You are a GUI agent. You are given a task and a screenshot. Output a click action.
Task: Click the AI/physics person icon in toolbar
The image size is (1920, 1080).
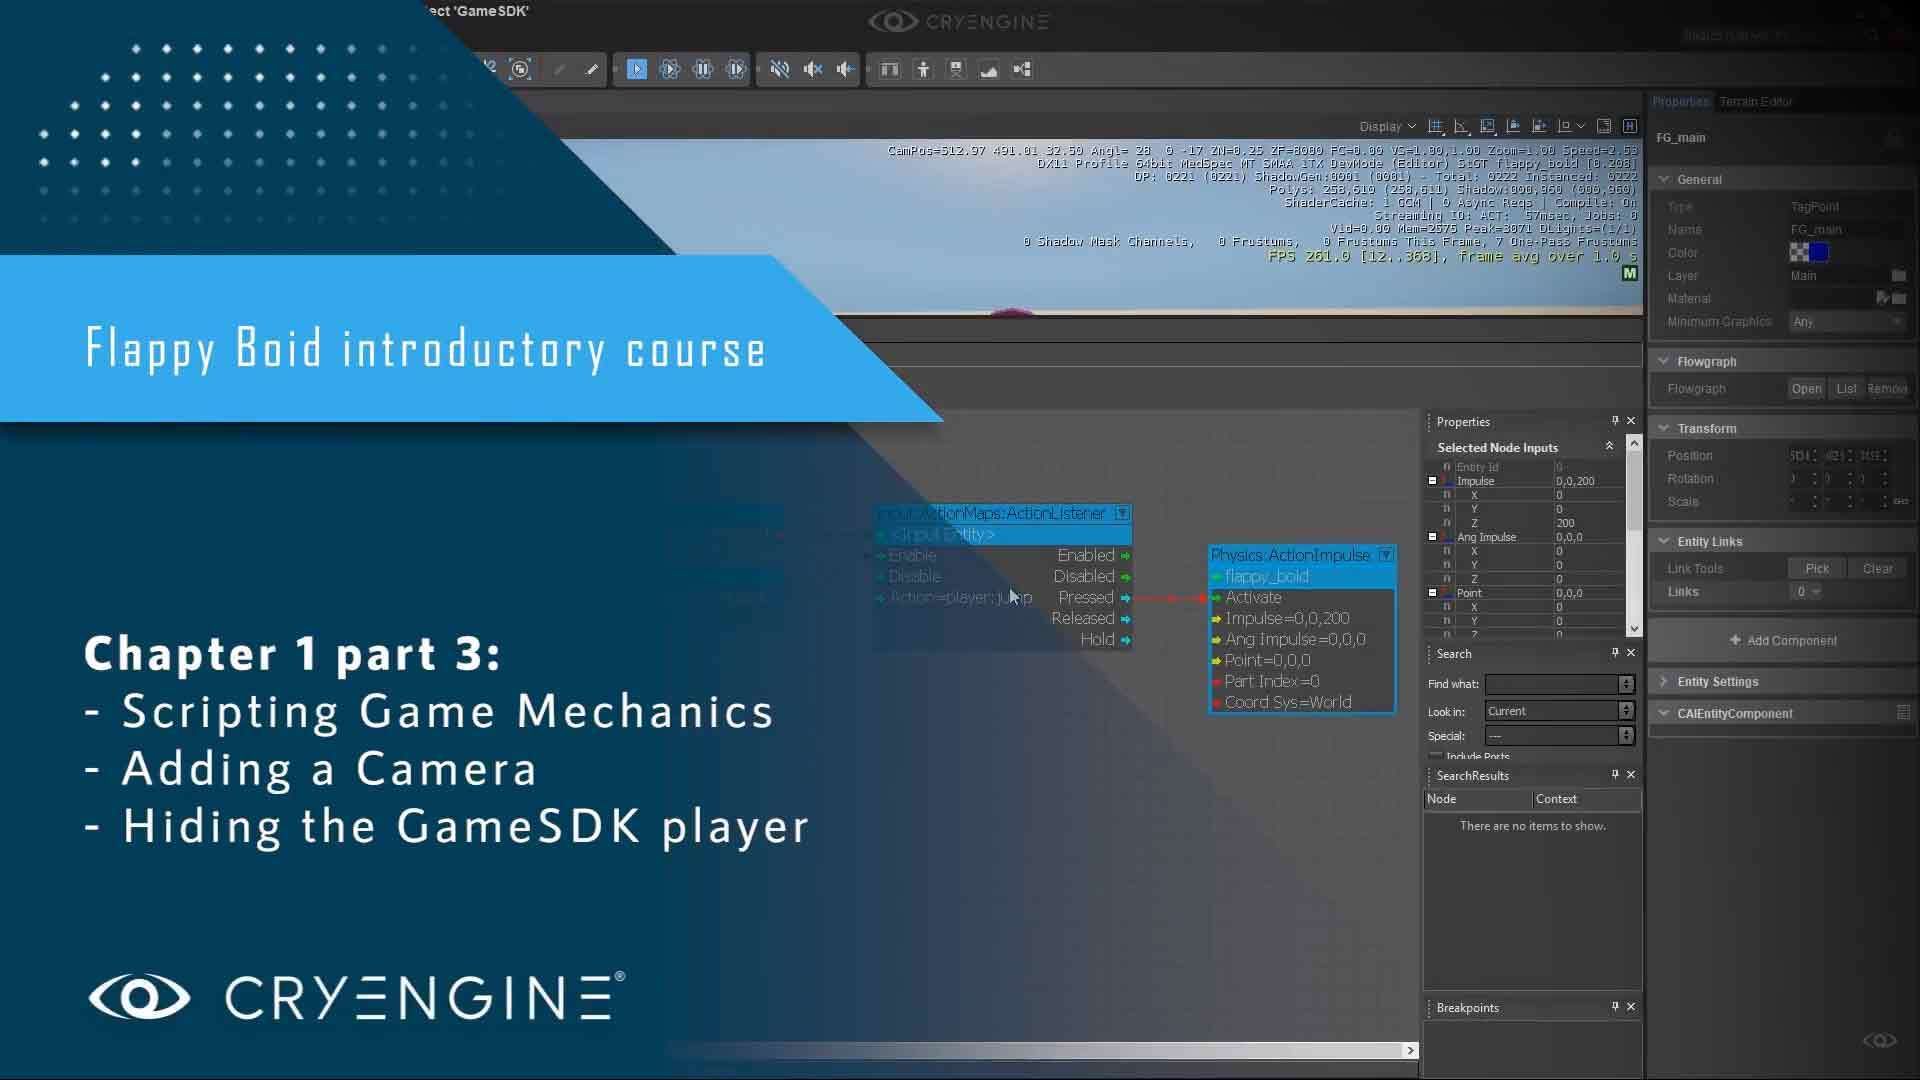(x=924, y=69)
